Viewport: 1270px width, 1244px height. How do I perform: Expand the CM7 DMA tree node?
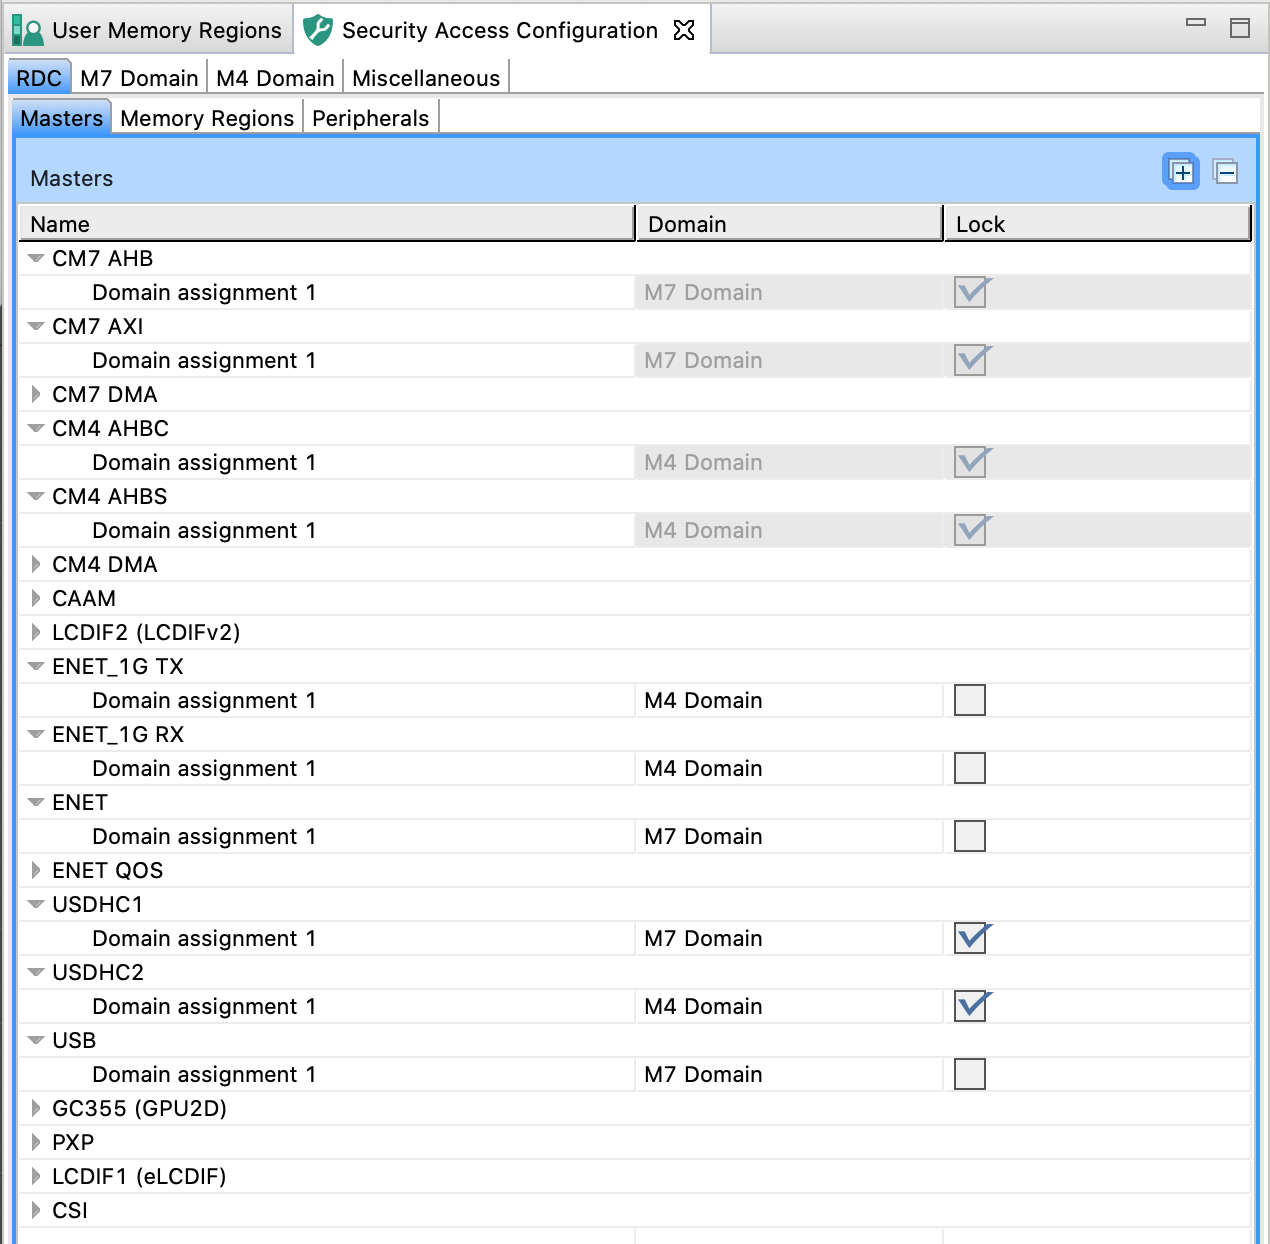pyautogui.click(x=36, y=394)
